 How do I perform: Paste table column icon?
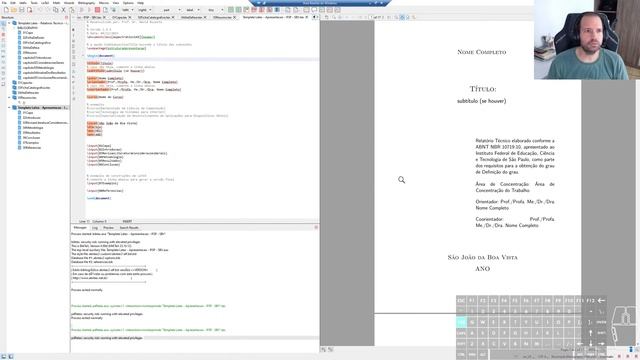246,10
